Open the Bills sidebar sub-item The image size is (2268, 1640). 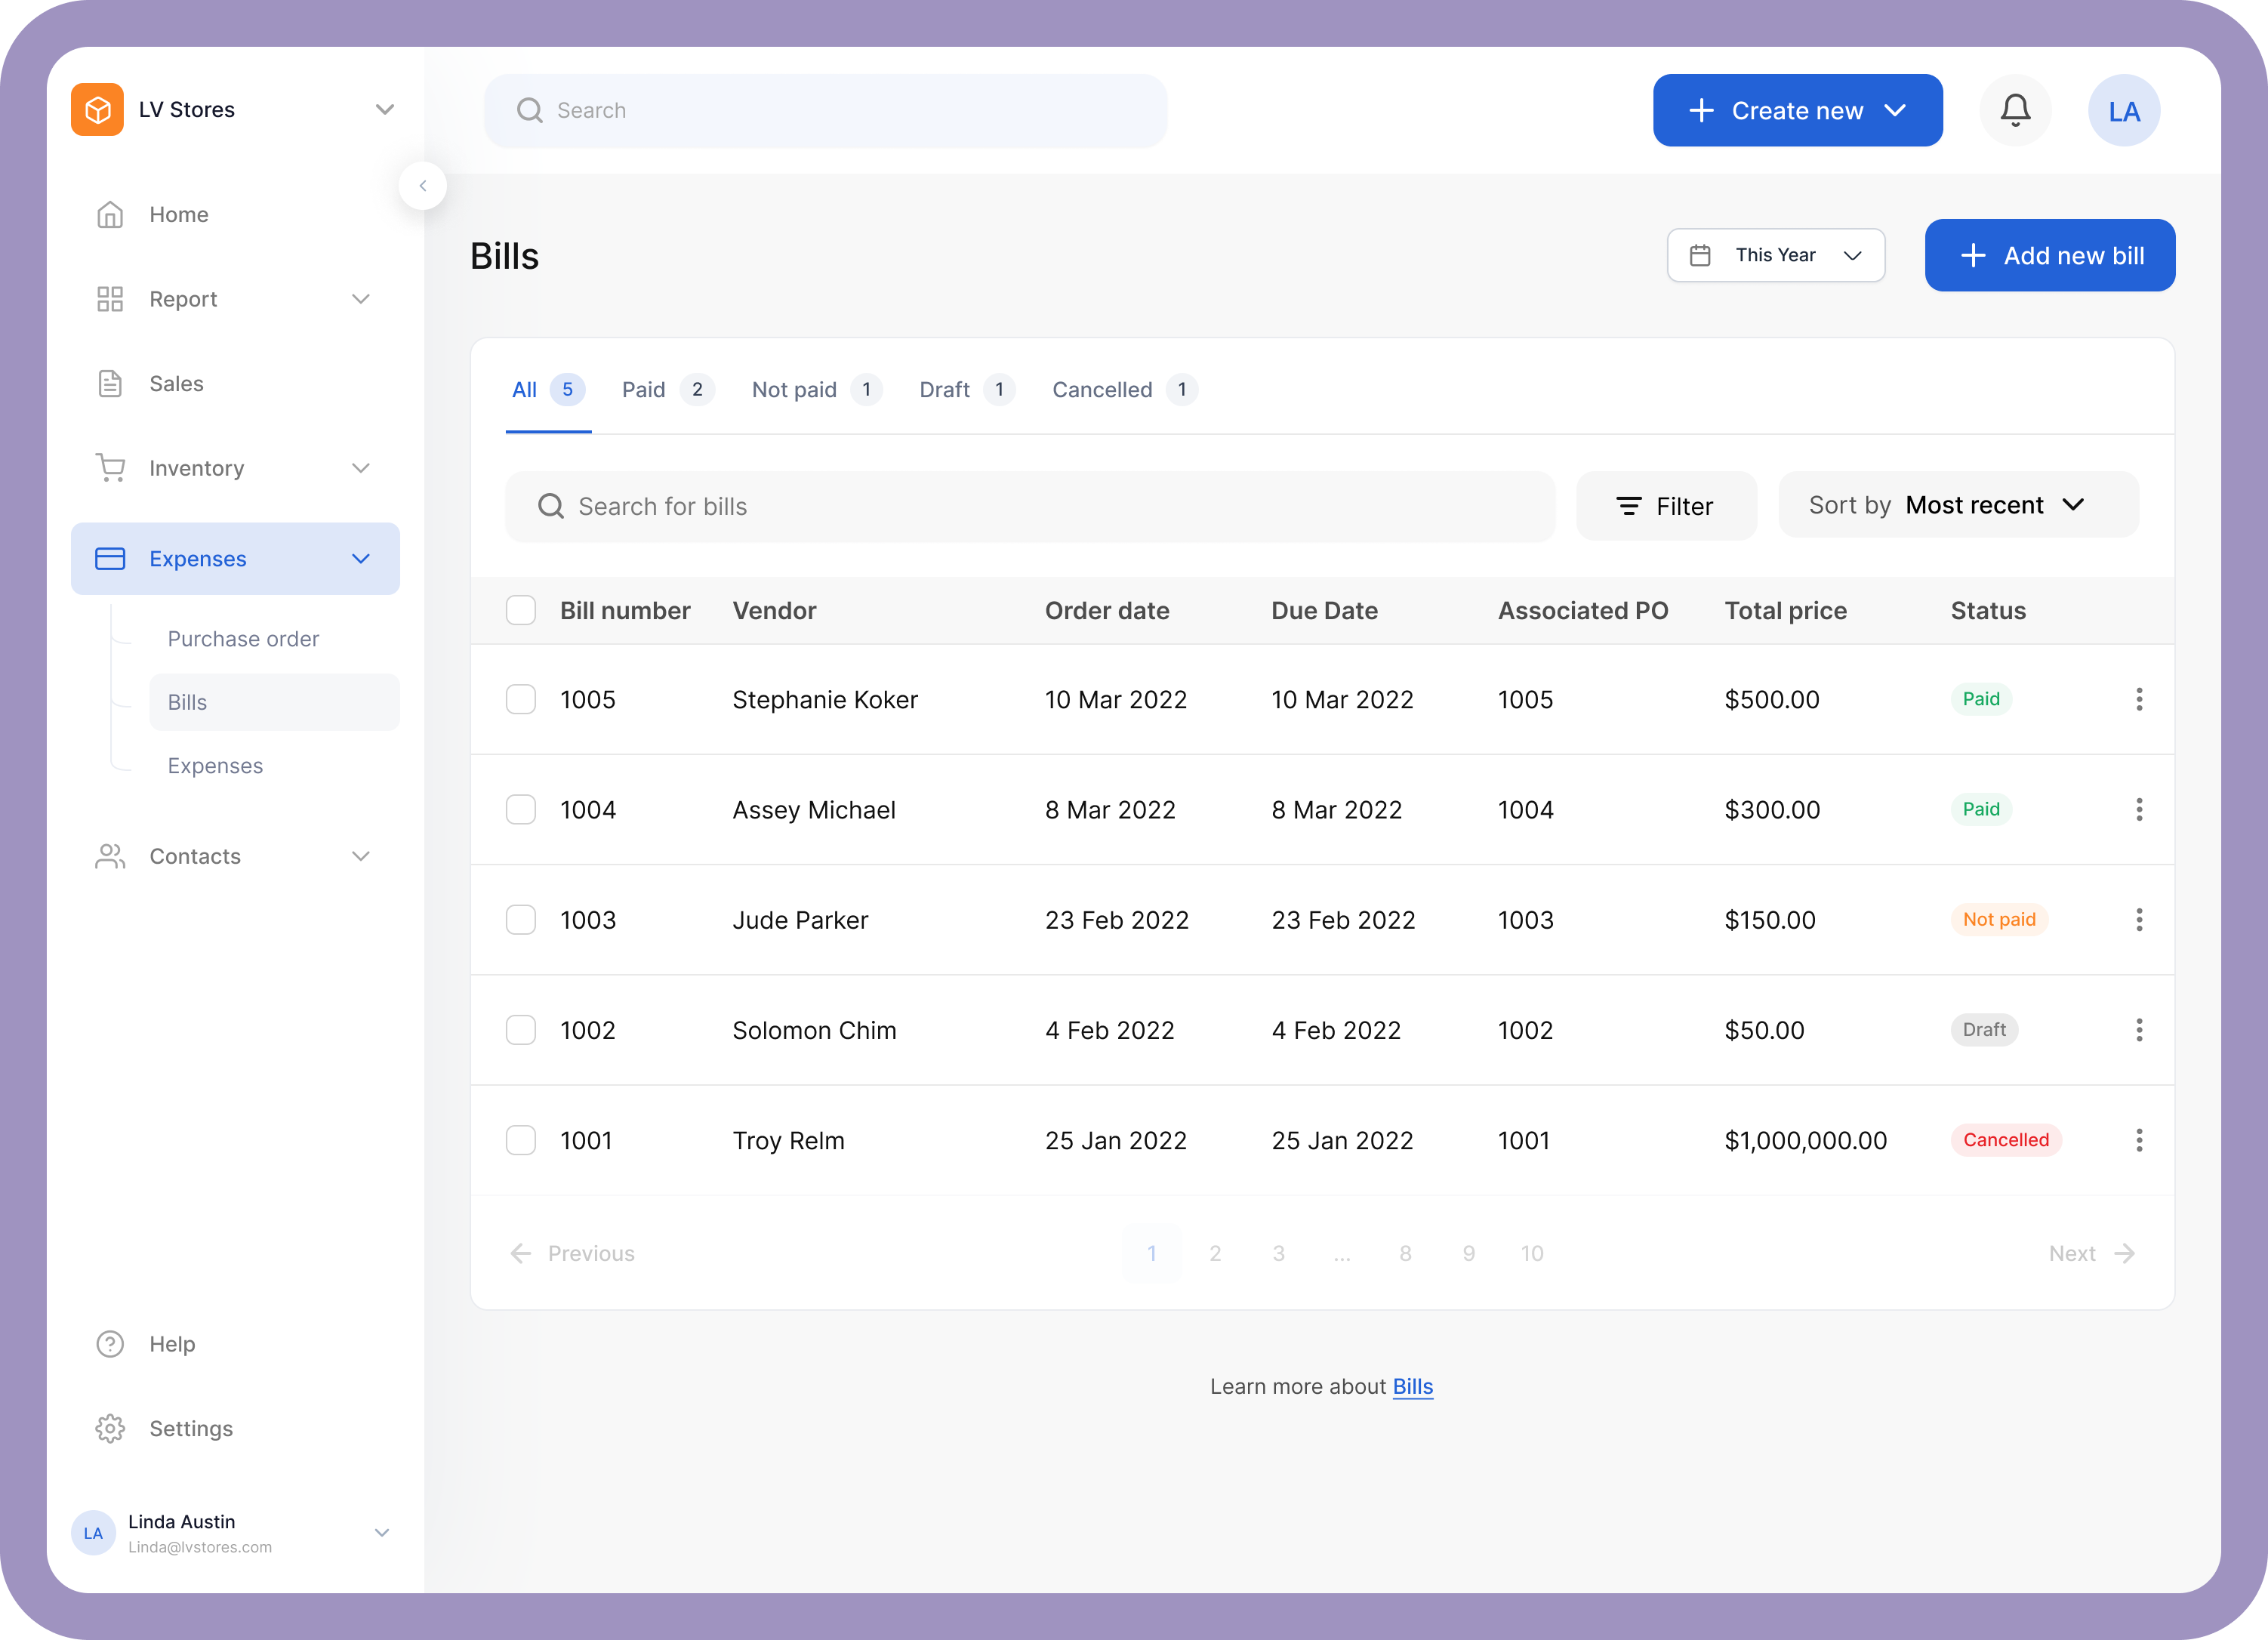click(274, 702)
